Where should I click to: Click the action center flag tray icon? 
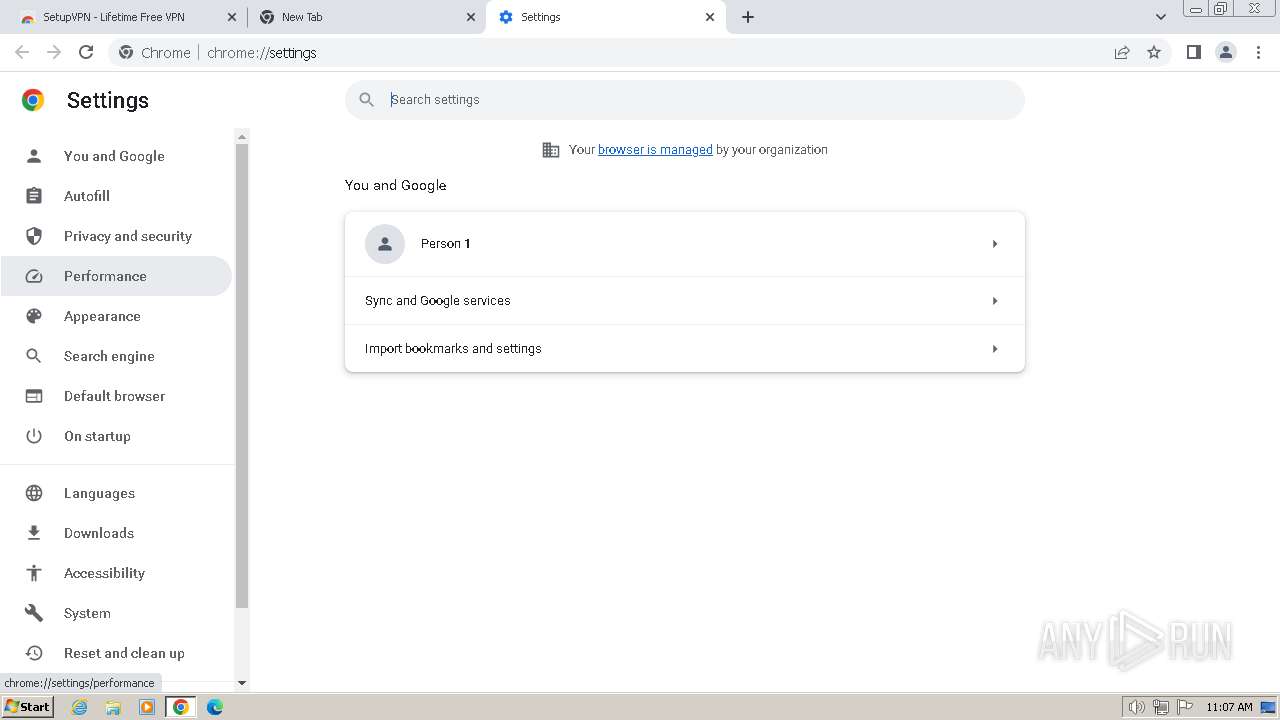[1185, 707]
